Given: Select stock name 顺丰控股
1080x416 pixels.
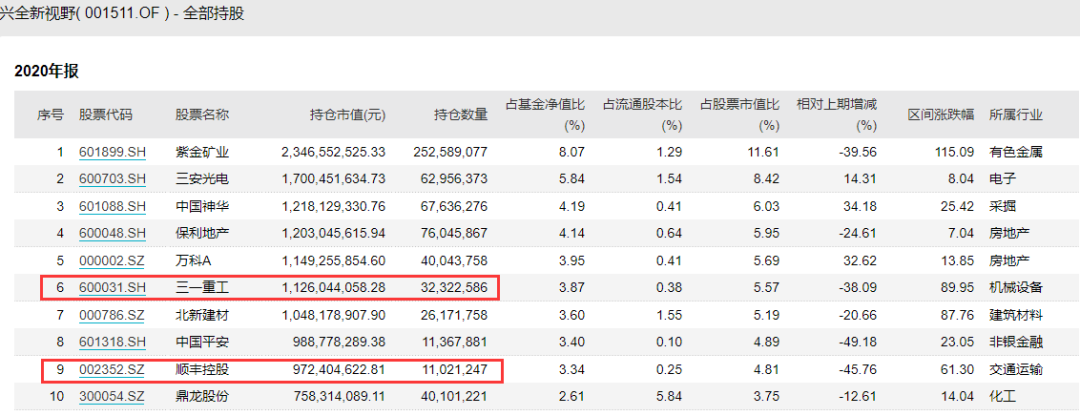Looking at the screenshot, I should click(x=202, y=370).
